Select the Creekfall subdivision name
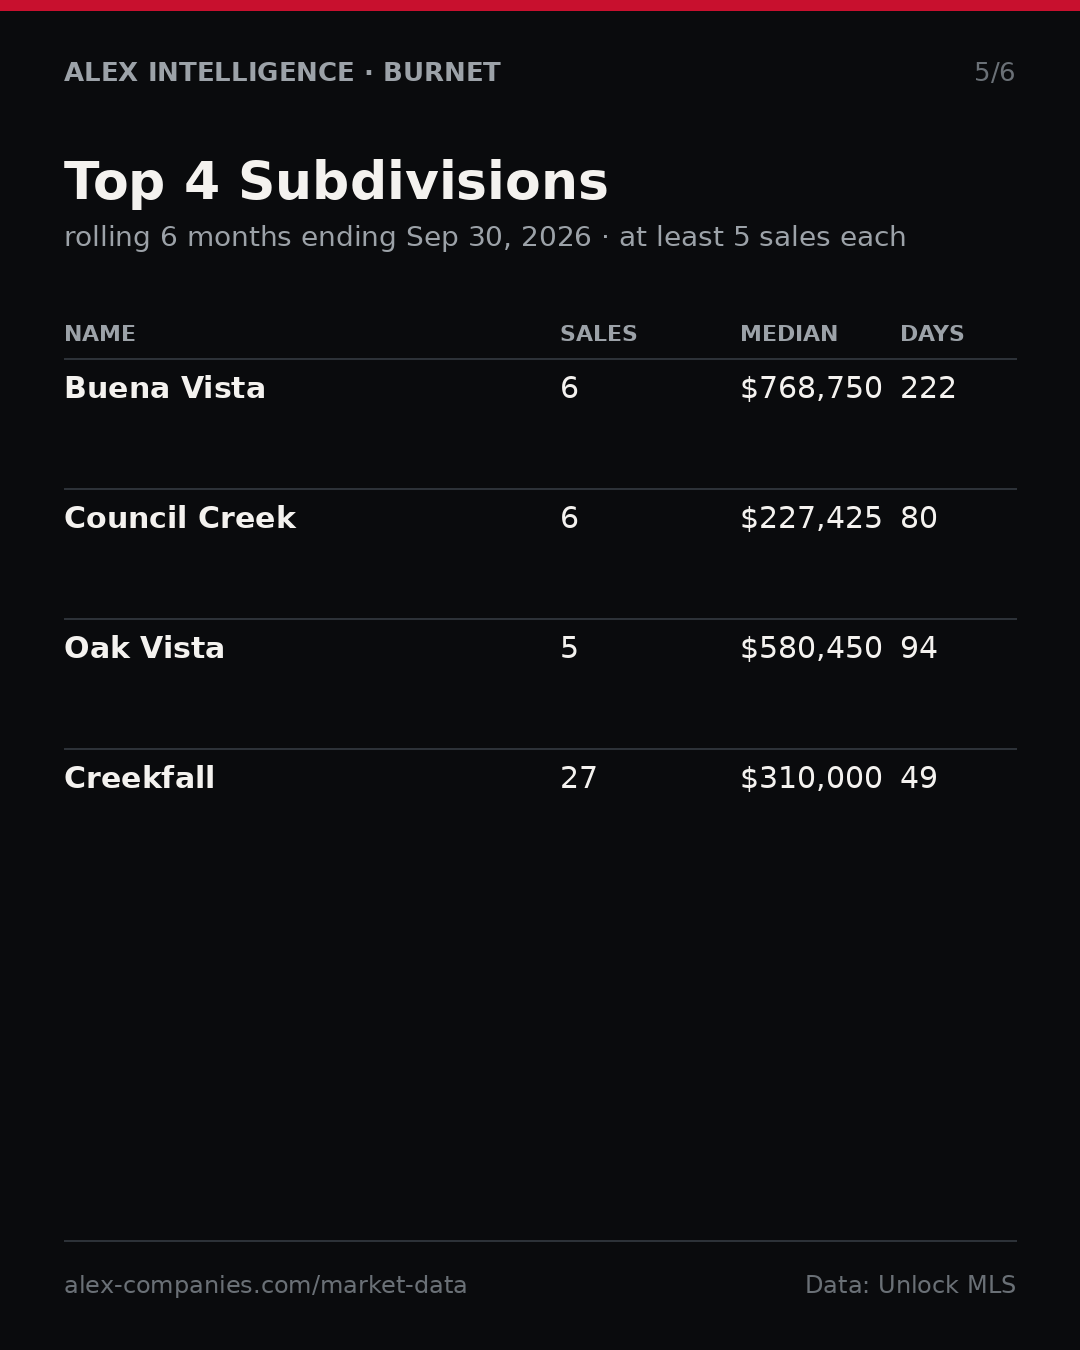Viewport: 1080px width, 1350px height. [x=139, y=779]
